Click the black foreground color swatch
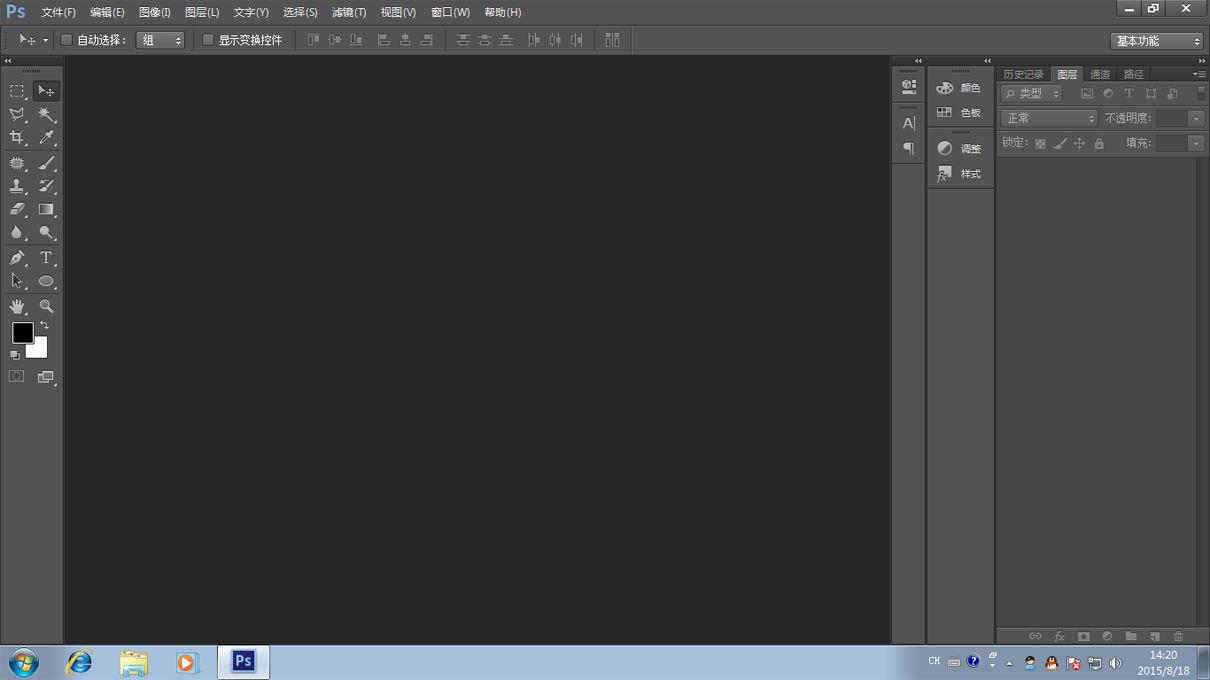The image size is (1210, 680). tap(22, 332)
